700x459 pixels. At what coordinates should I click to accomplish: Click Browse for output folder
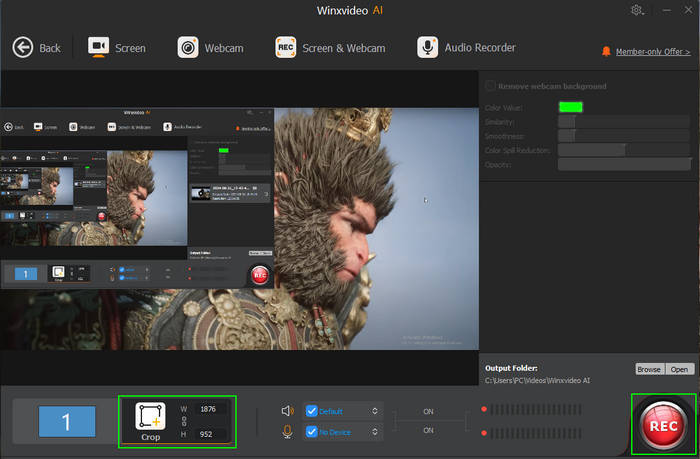point(649,369)
